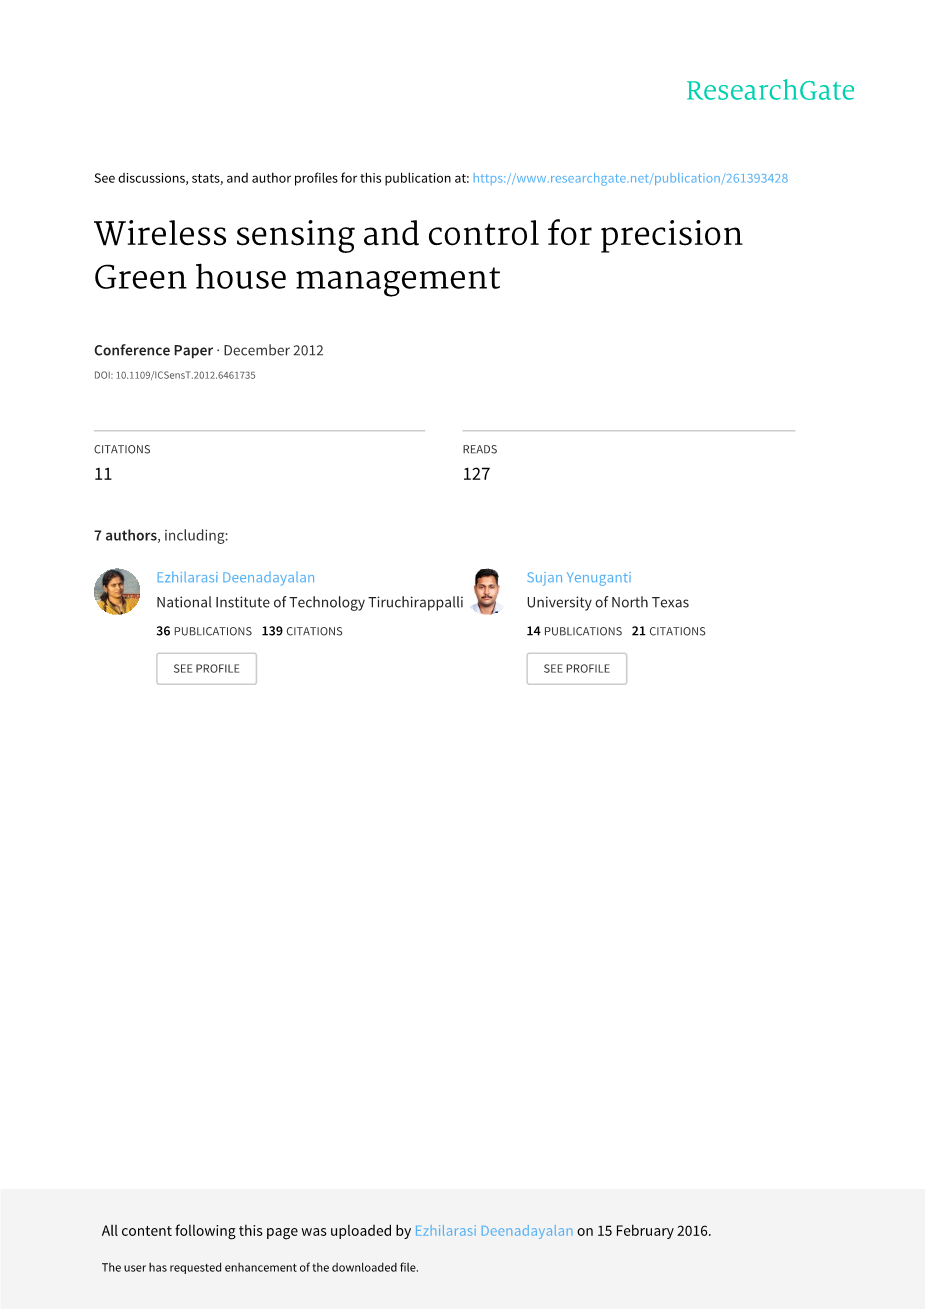Screen dimensions: 925x1309
Task: Select the DOI text line
Action: (175, 375)
